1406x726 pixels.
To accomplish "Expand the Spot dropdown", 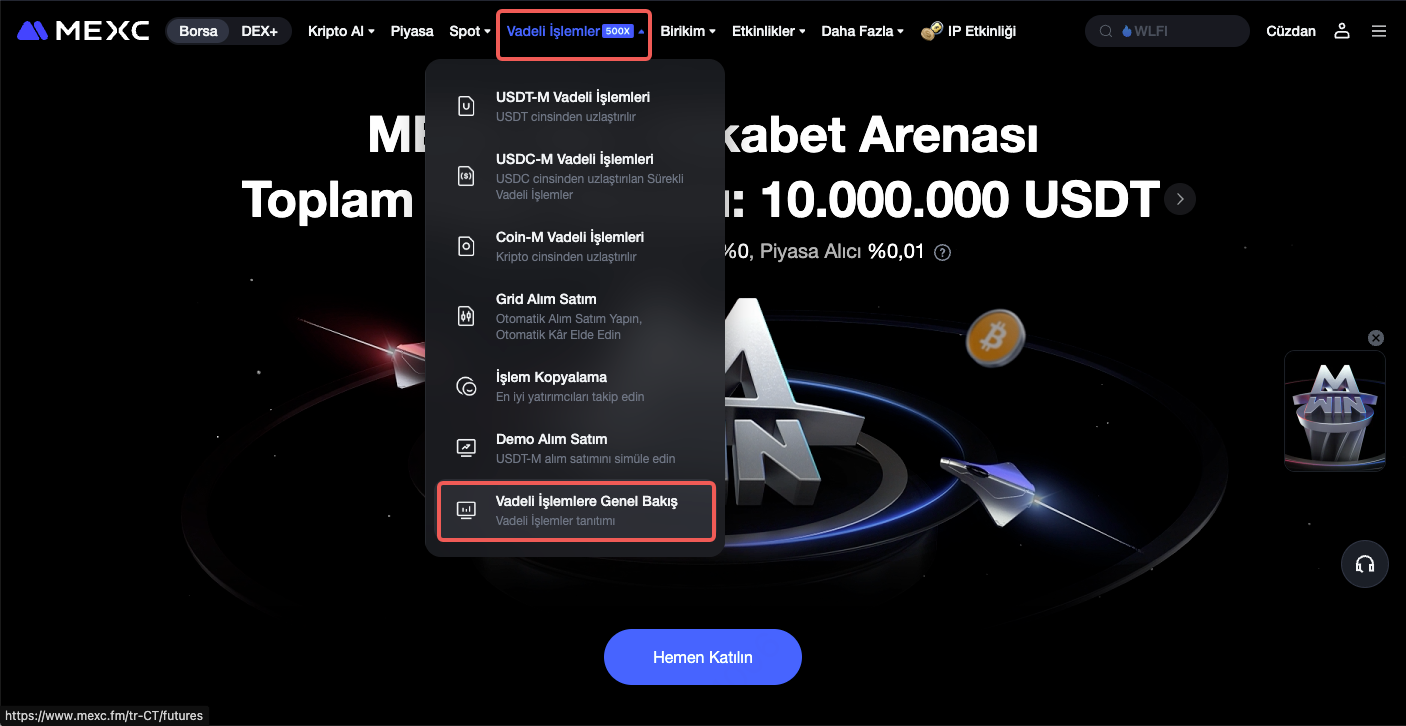I will pyautogui.click(x=470, y=31).
